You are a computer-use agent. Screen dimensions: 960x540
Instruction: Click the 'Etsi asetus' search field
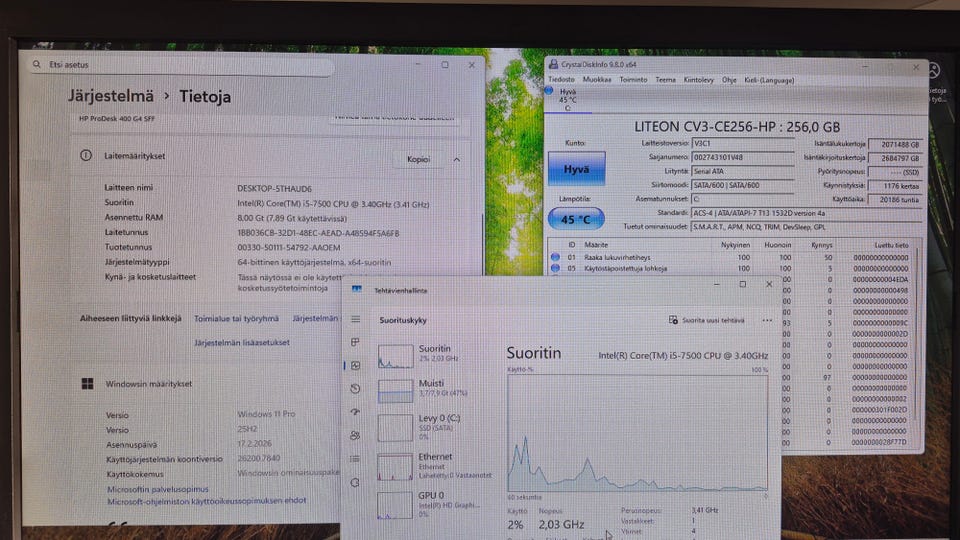click(184, 64)
